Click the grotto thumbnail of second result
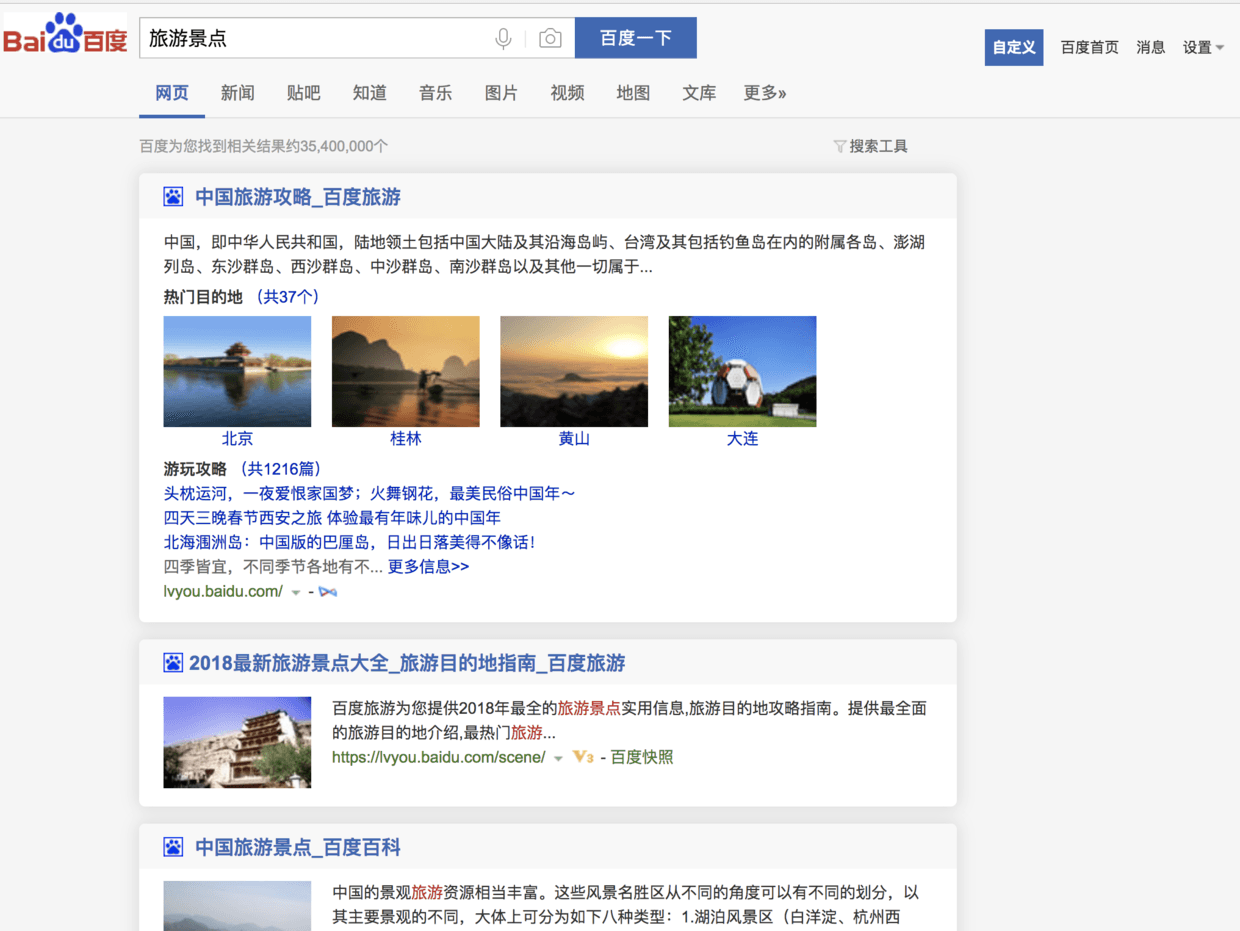Screen dimensions: 1240x931 [x=238, y=743]
